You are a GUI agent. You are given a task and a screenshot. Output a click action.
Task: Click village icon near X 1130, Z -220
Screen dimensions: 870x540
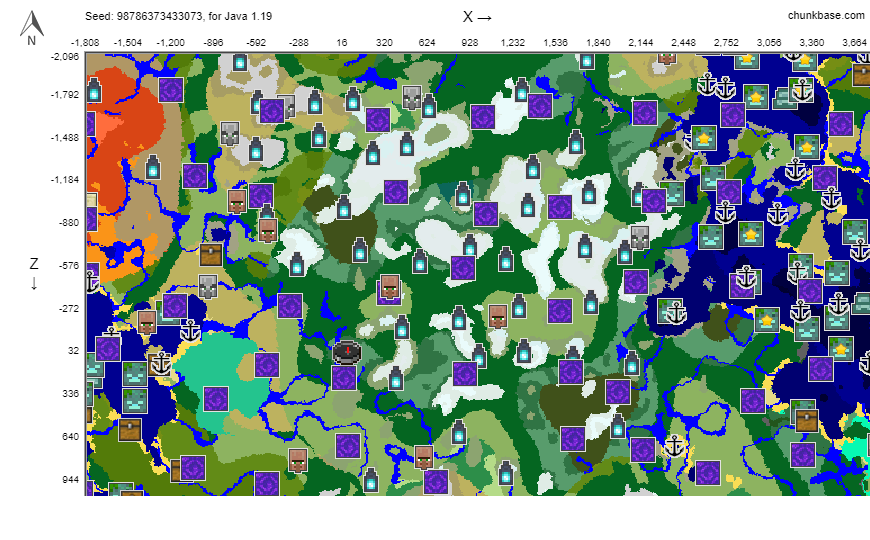pos(498,316)
